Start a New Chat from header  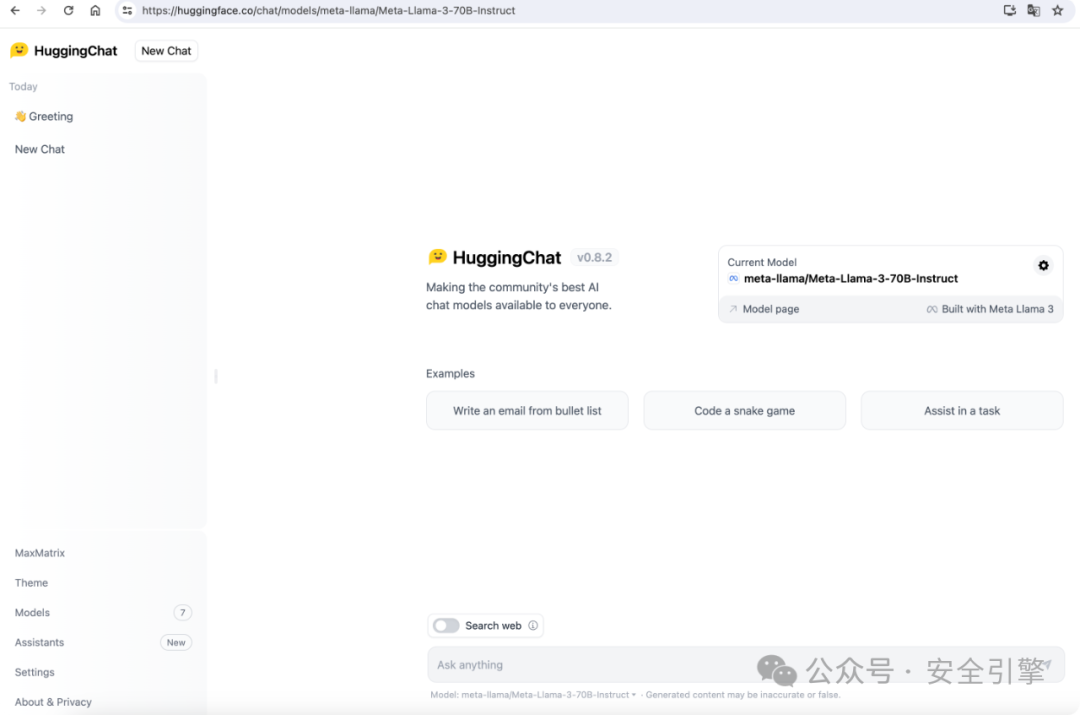166,51
